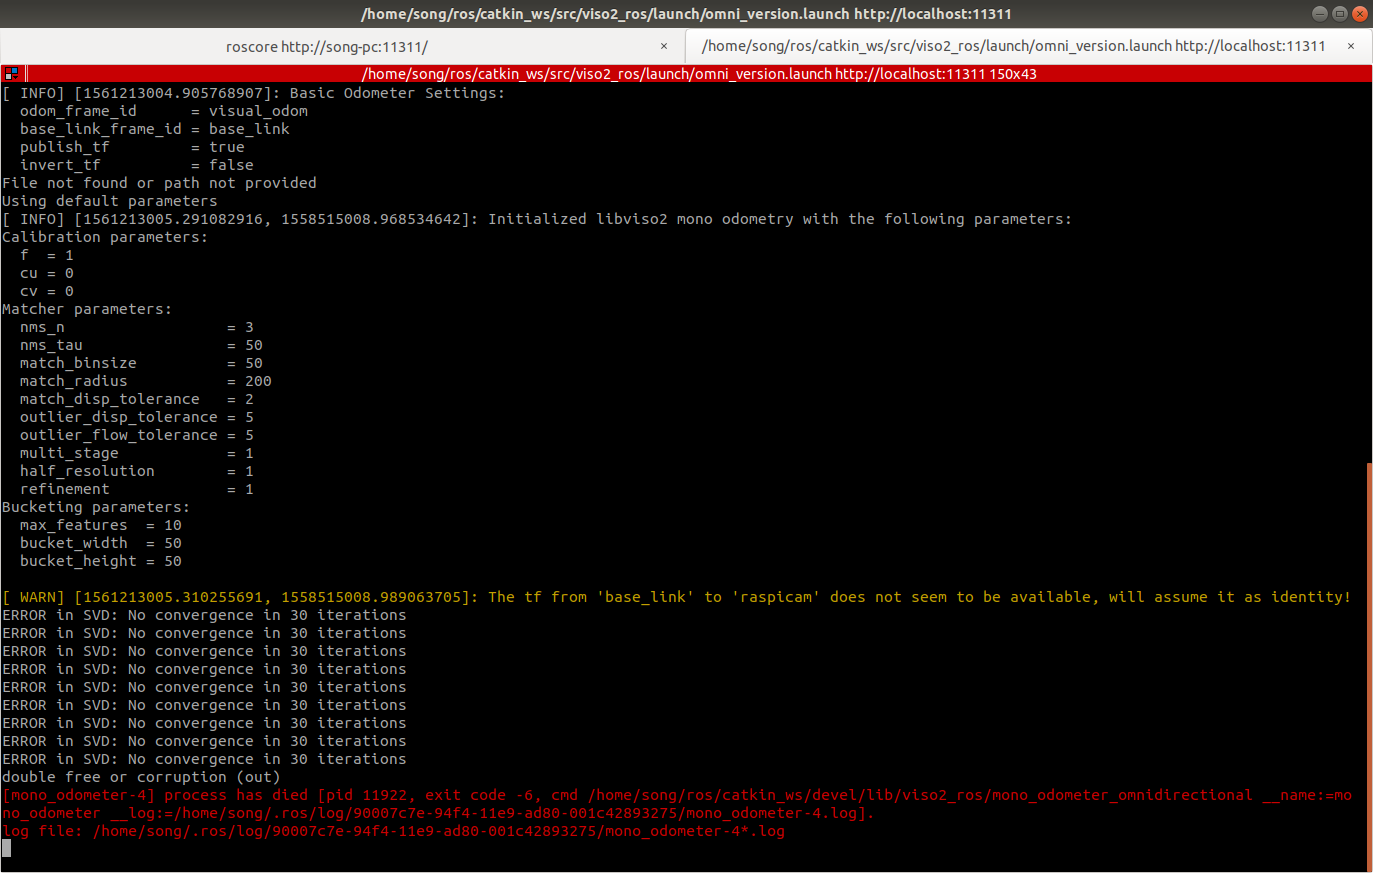Click the yellow WARN tf 'base_link' to 'raspicam' line
Screen dimensions: 1373x873
(676, 597)
